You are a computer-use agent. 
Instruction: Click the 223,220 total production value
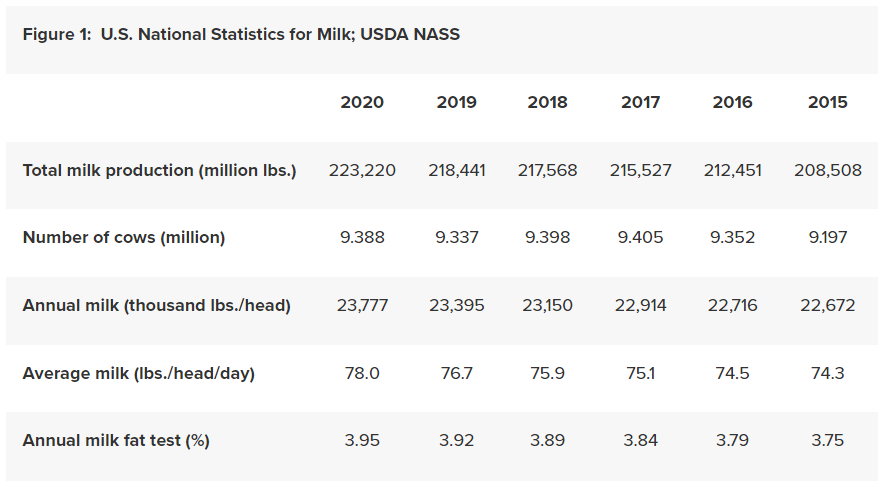click(x=362, y=170)
